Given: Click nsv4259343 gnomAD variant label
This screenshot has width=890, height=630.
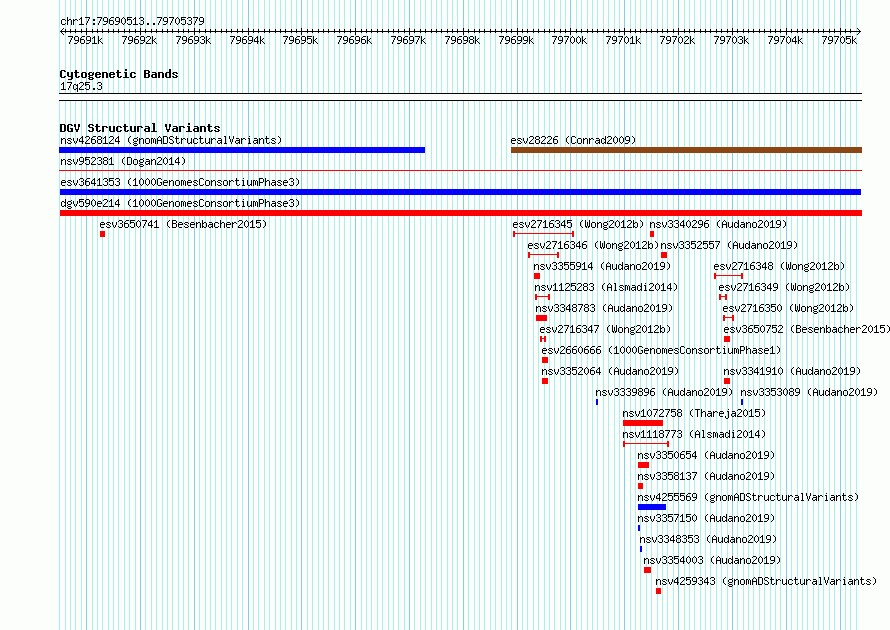Looking at the screenshot, I should click(766, 581).
